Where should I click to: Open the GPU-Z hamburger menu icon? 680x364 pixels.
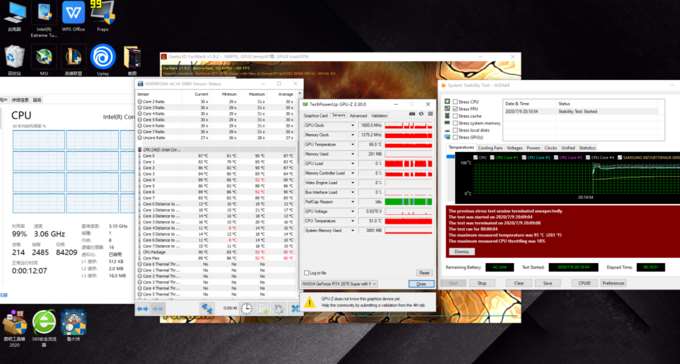(x=430, y=114)
